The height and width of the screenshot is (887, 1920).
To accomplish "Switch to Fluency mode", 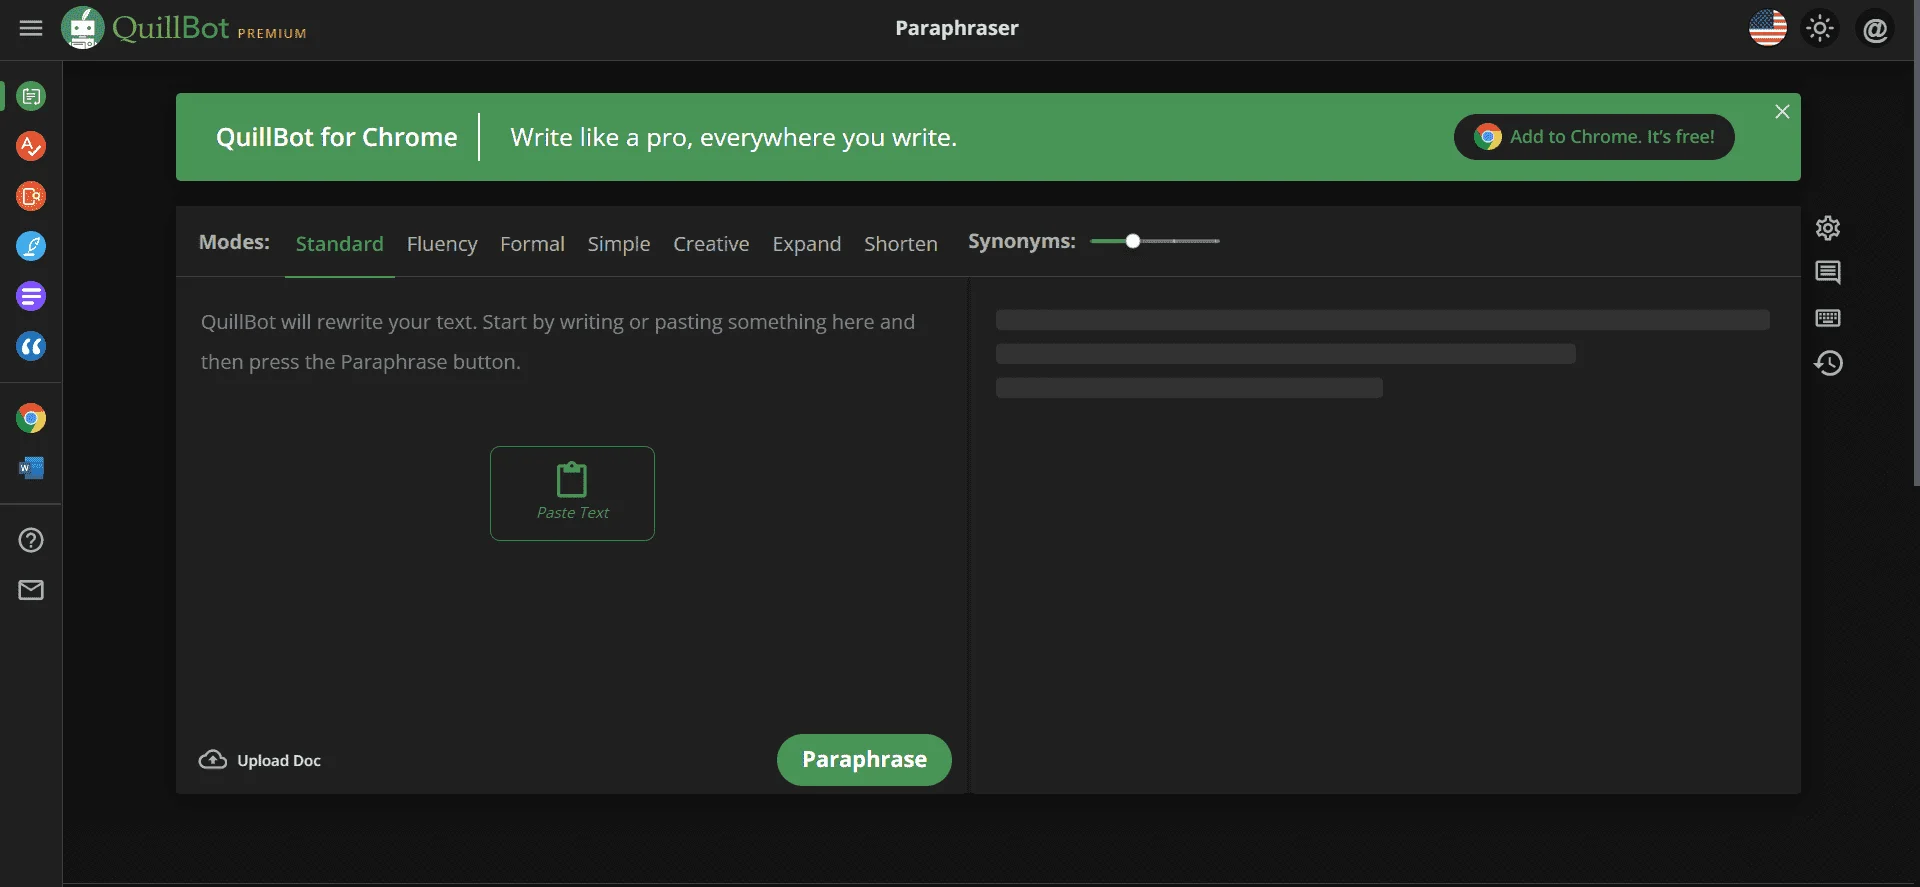I will point(442,244).
